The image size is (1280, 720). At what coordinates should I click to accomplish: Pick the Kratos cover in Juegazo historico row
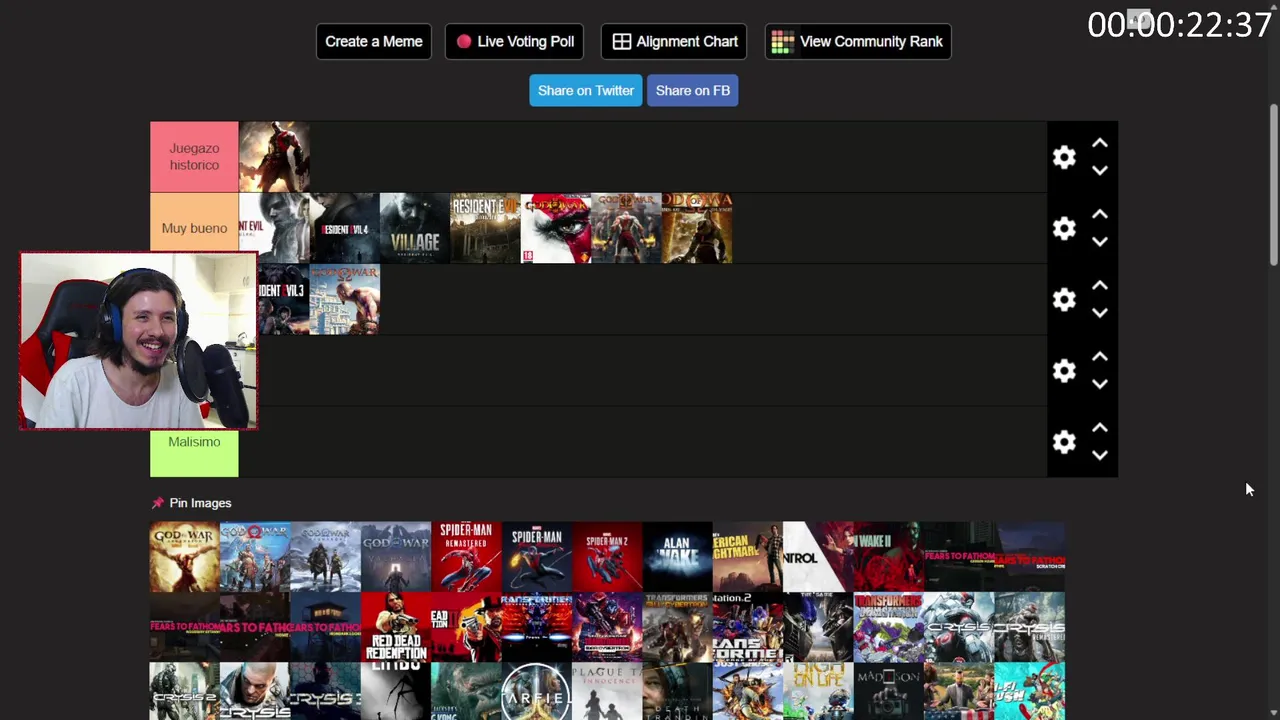[274, 157]
